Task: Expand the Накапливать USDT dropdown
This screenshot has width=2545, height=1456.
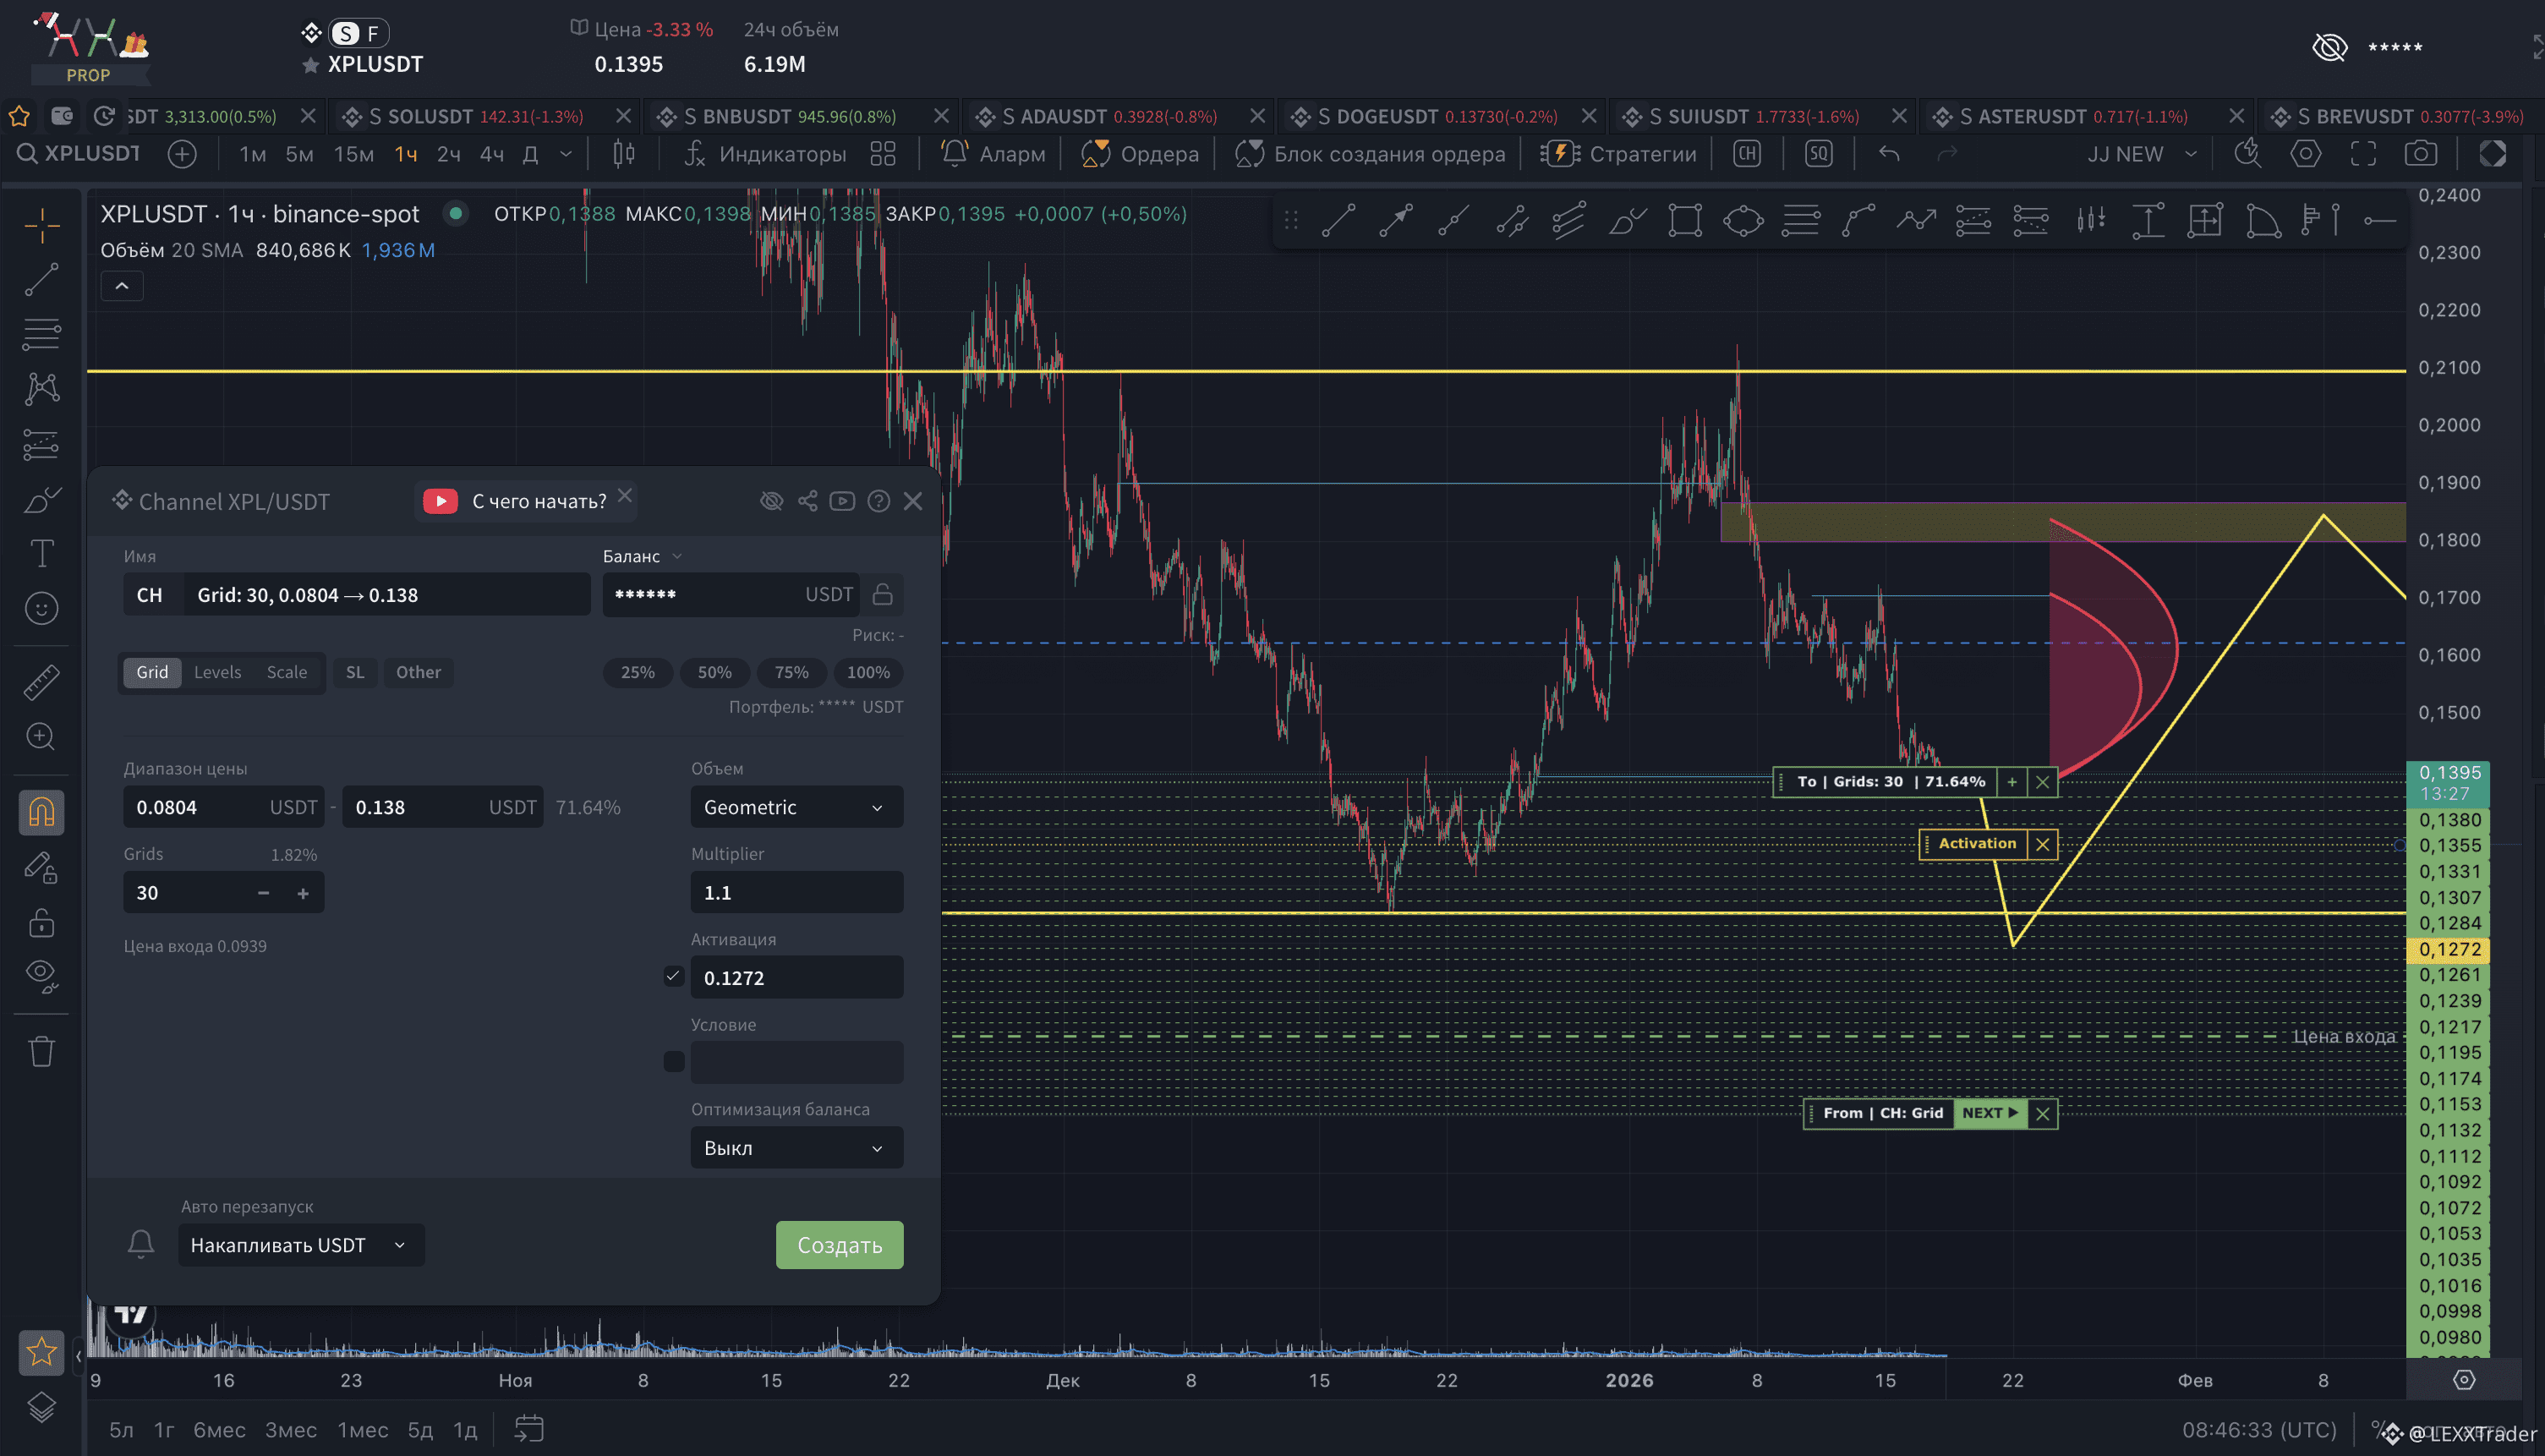Action: [301, 1245]
